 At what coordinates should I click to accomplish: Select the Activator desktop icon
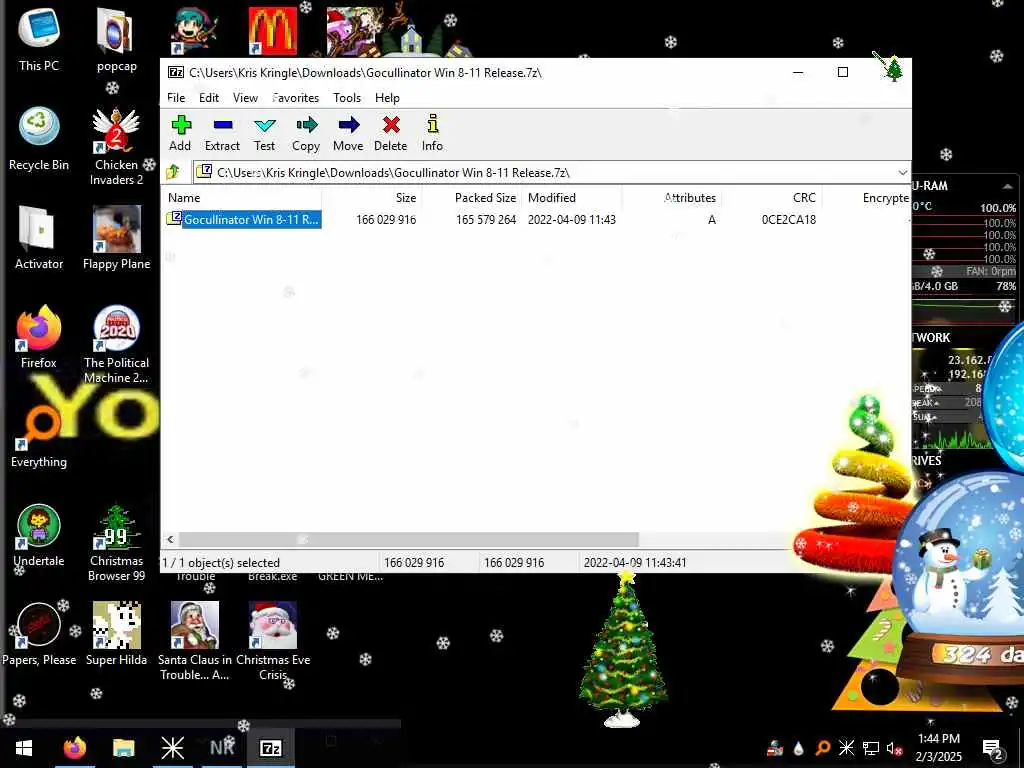click(x=39, y=238)
